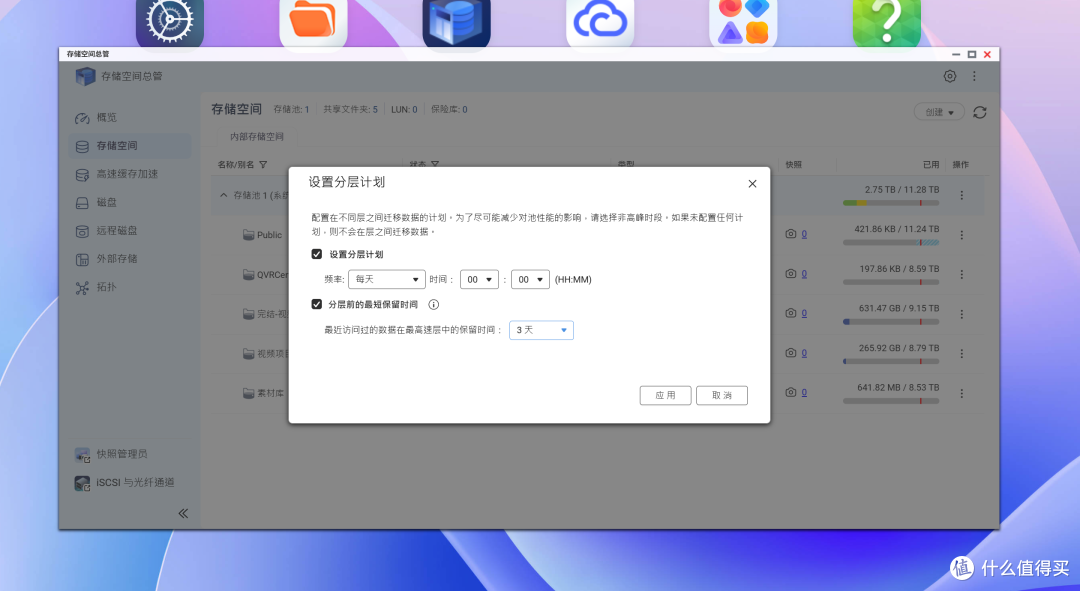1080x591 pixels.
Task: Open the settings gear in Storage Manager header
Action: tap(949, 76)
